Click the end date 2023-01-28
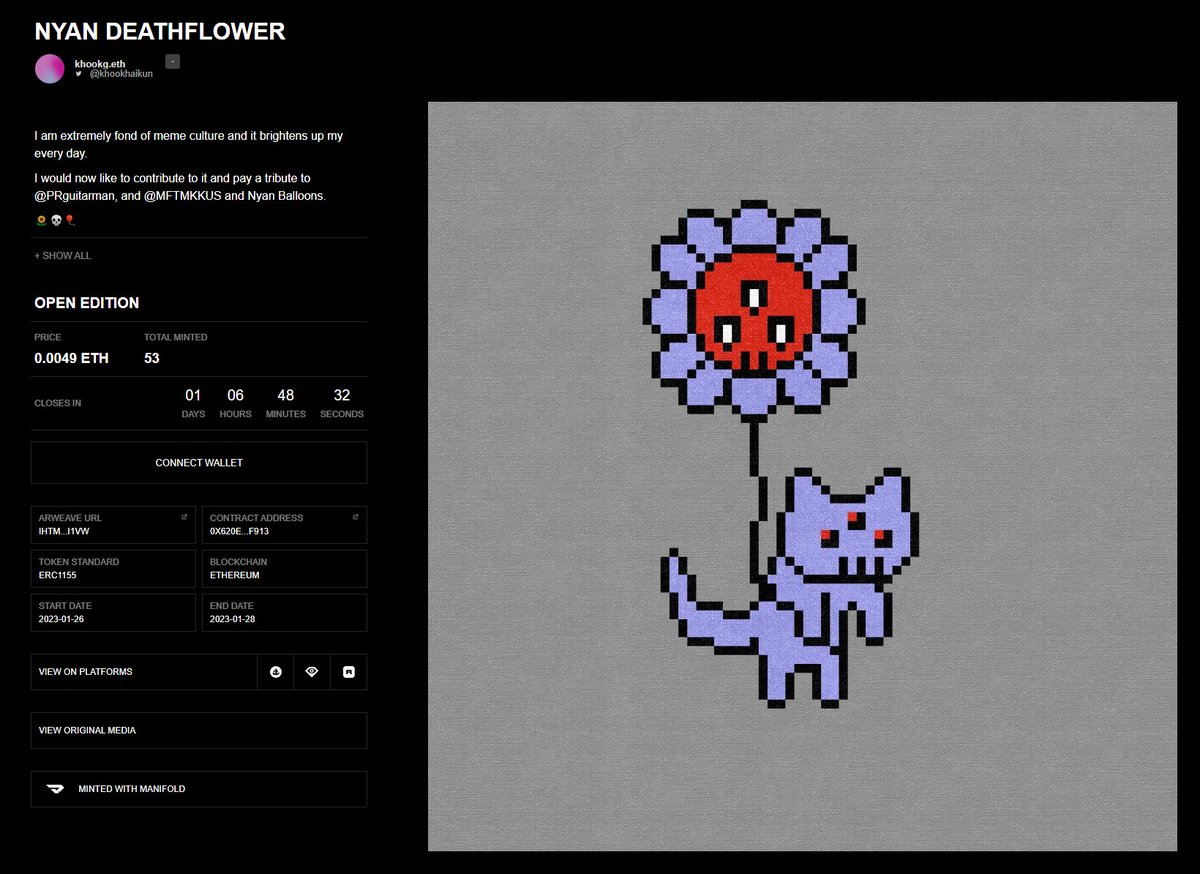 click(x=235, y=619)
